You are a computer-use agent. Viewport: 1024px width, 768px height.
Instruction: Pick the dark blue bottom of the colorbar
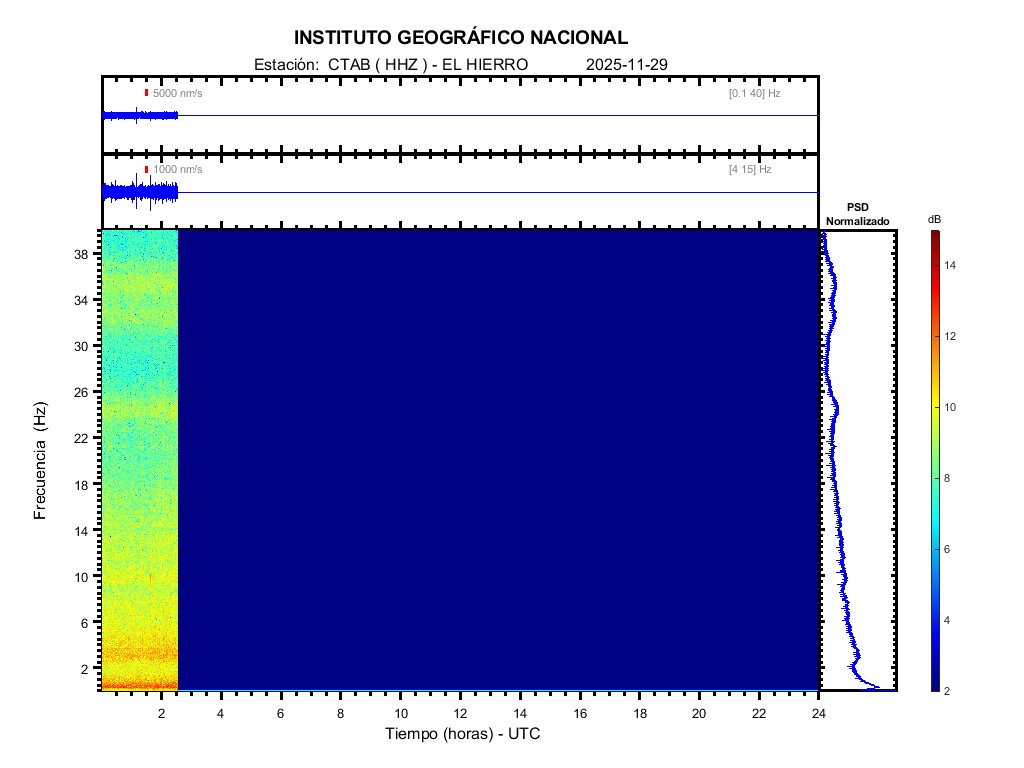[934, 686]
